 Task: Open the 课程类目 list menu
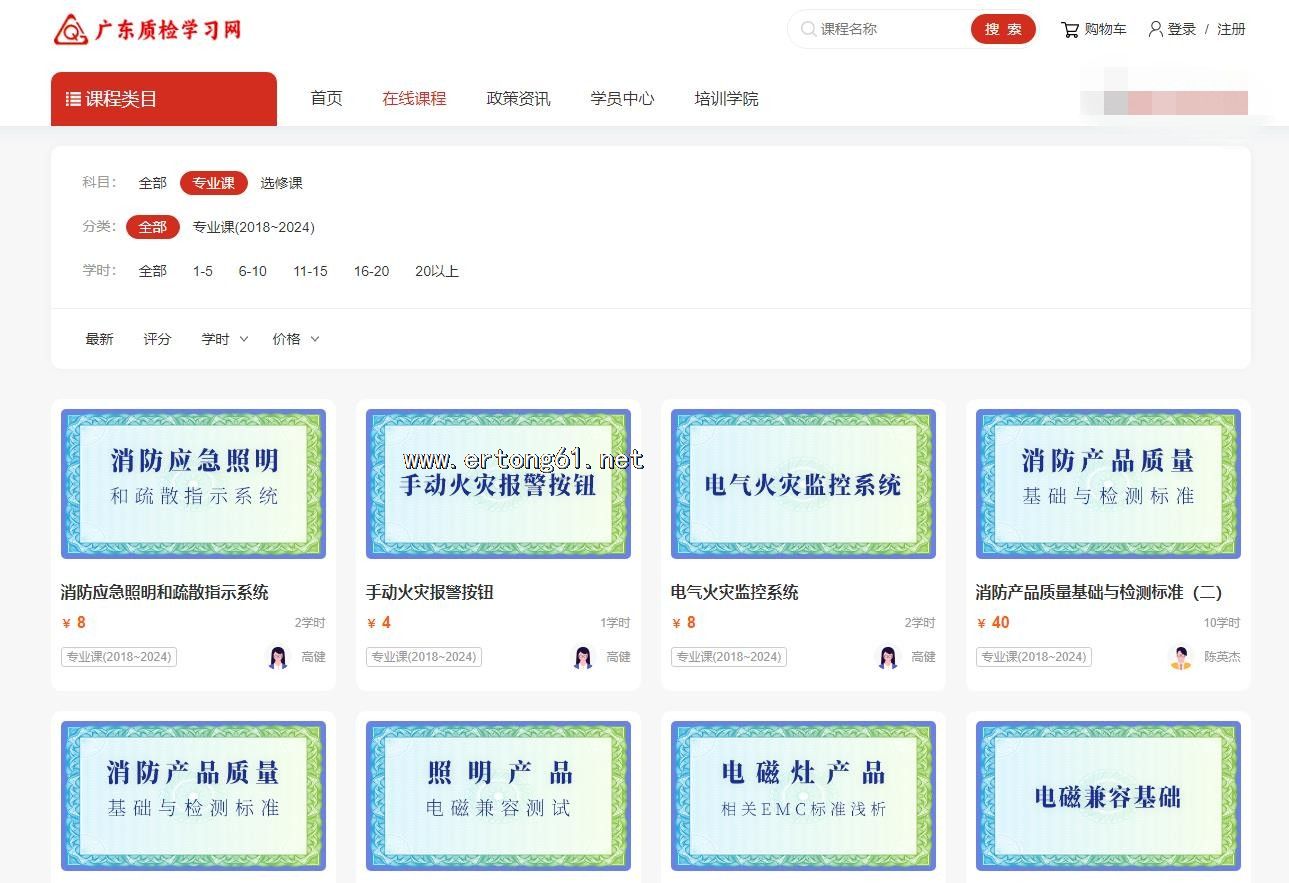163,99
